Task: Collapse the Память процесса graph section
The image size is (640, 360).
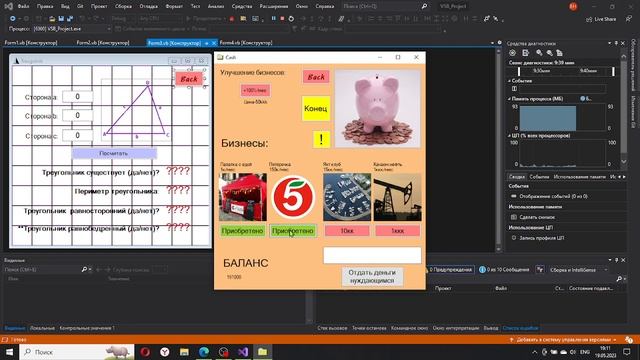Action: click(x=509, y=98)
